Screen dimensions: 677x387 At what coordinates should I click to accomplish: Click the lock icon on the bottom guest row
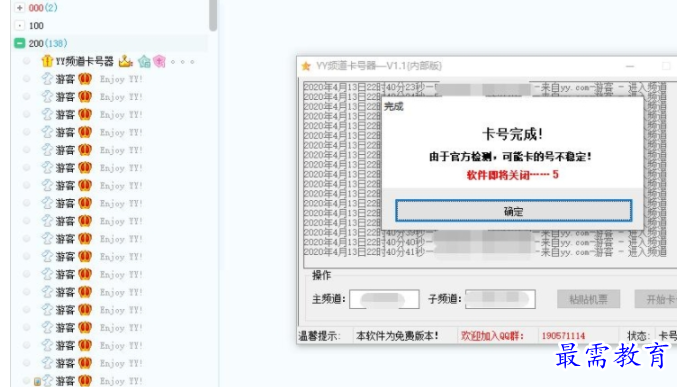tap(38, 381)
